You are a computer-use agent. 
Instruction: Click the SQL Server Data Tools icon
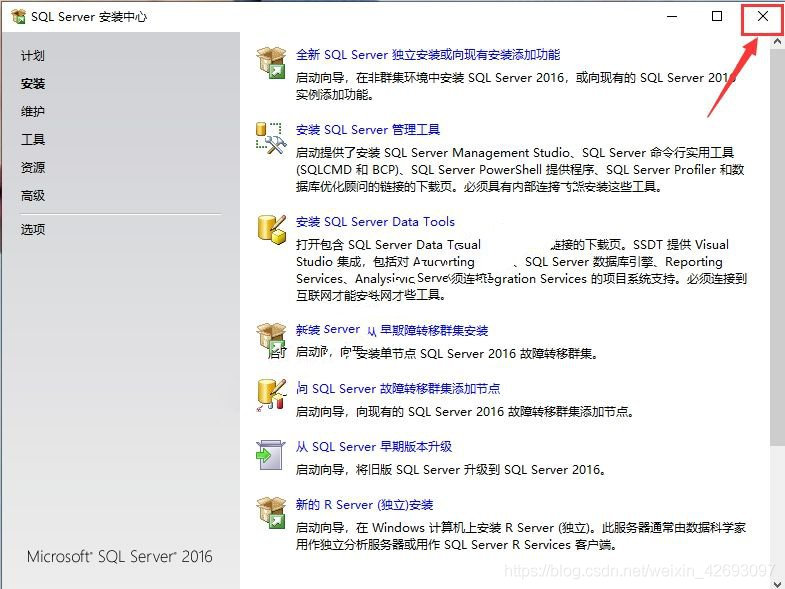point(271,229)
